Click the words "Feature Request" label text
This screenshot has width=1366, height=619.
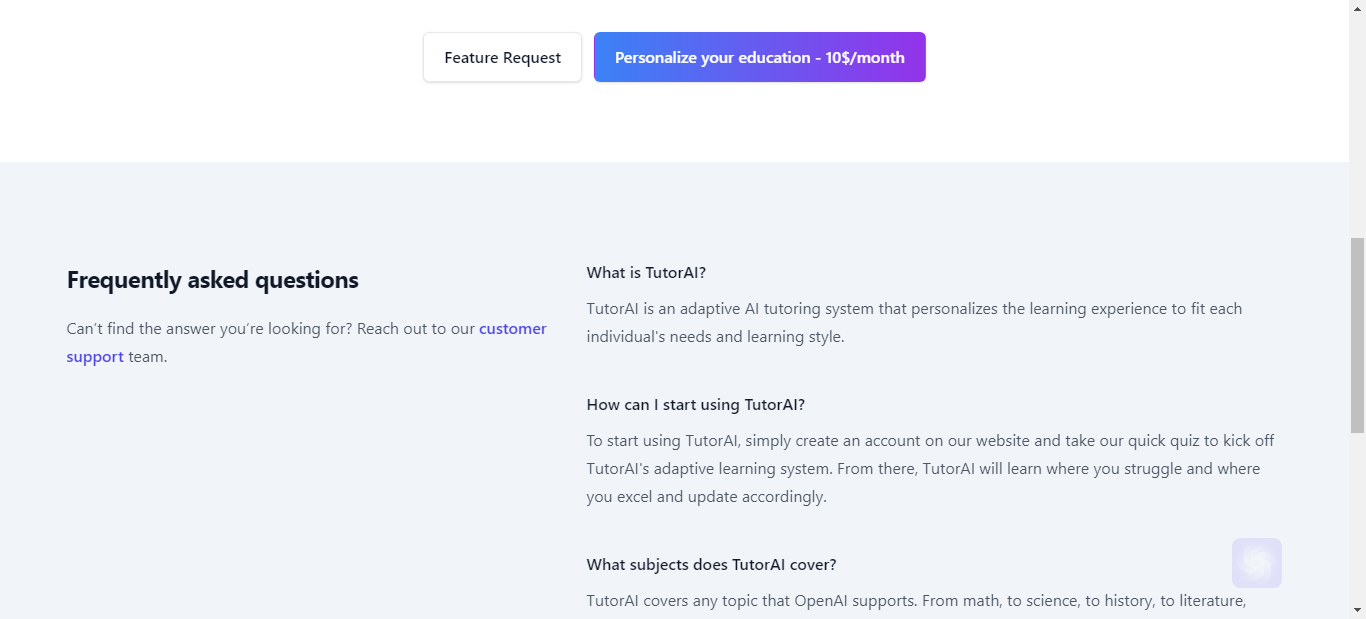point(503,57)
